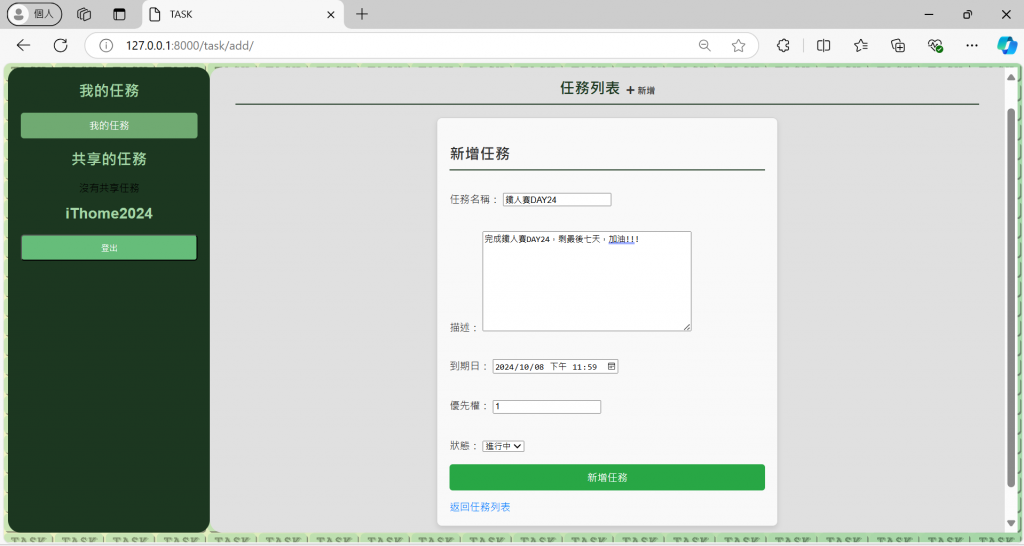This screenshot has width=1024, height=546.
Task: Click the page scroll down arrow
Action: tap(1011, 524)
